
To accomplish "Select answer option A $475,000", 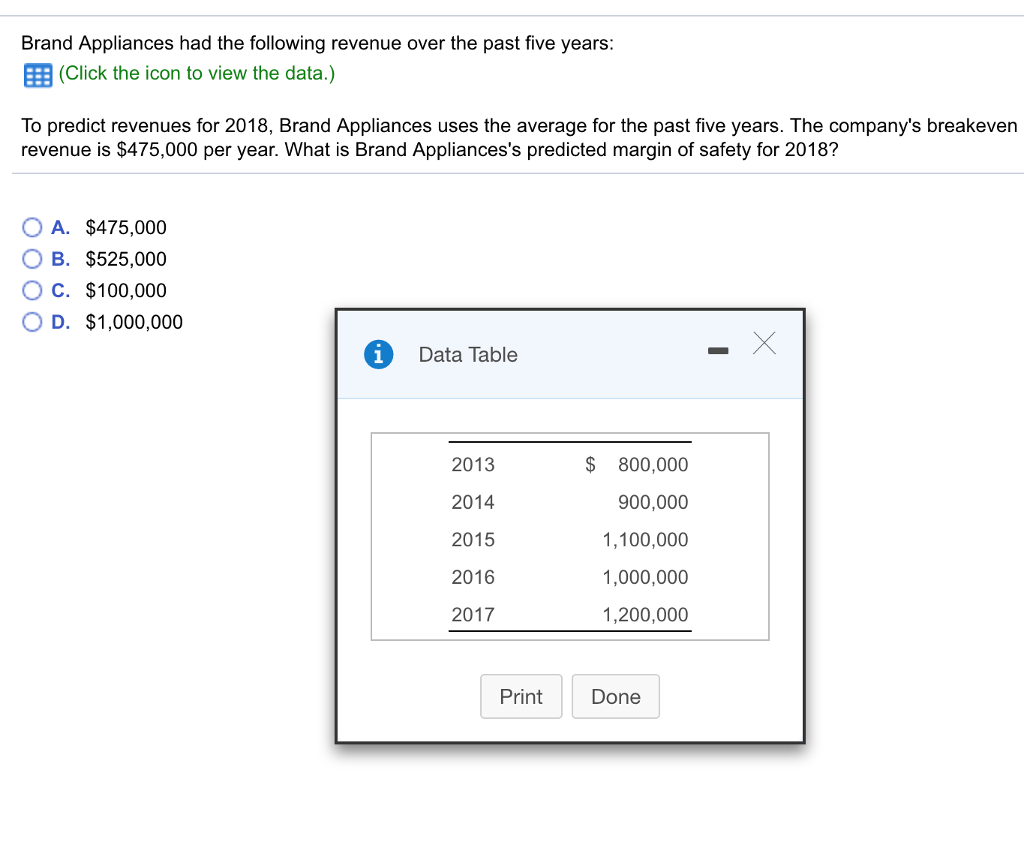I will click(32, 227).
